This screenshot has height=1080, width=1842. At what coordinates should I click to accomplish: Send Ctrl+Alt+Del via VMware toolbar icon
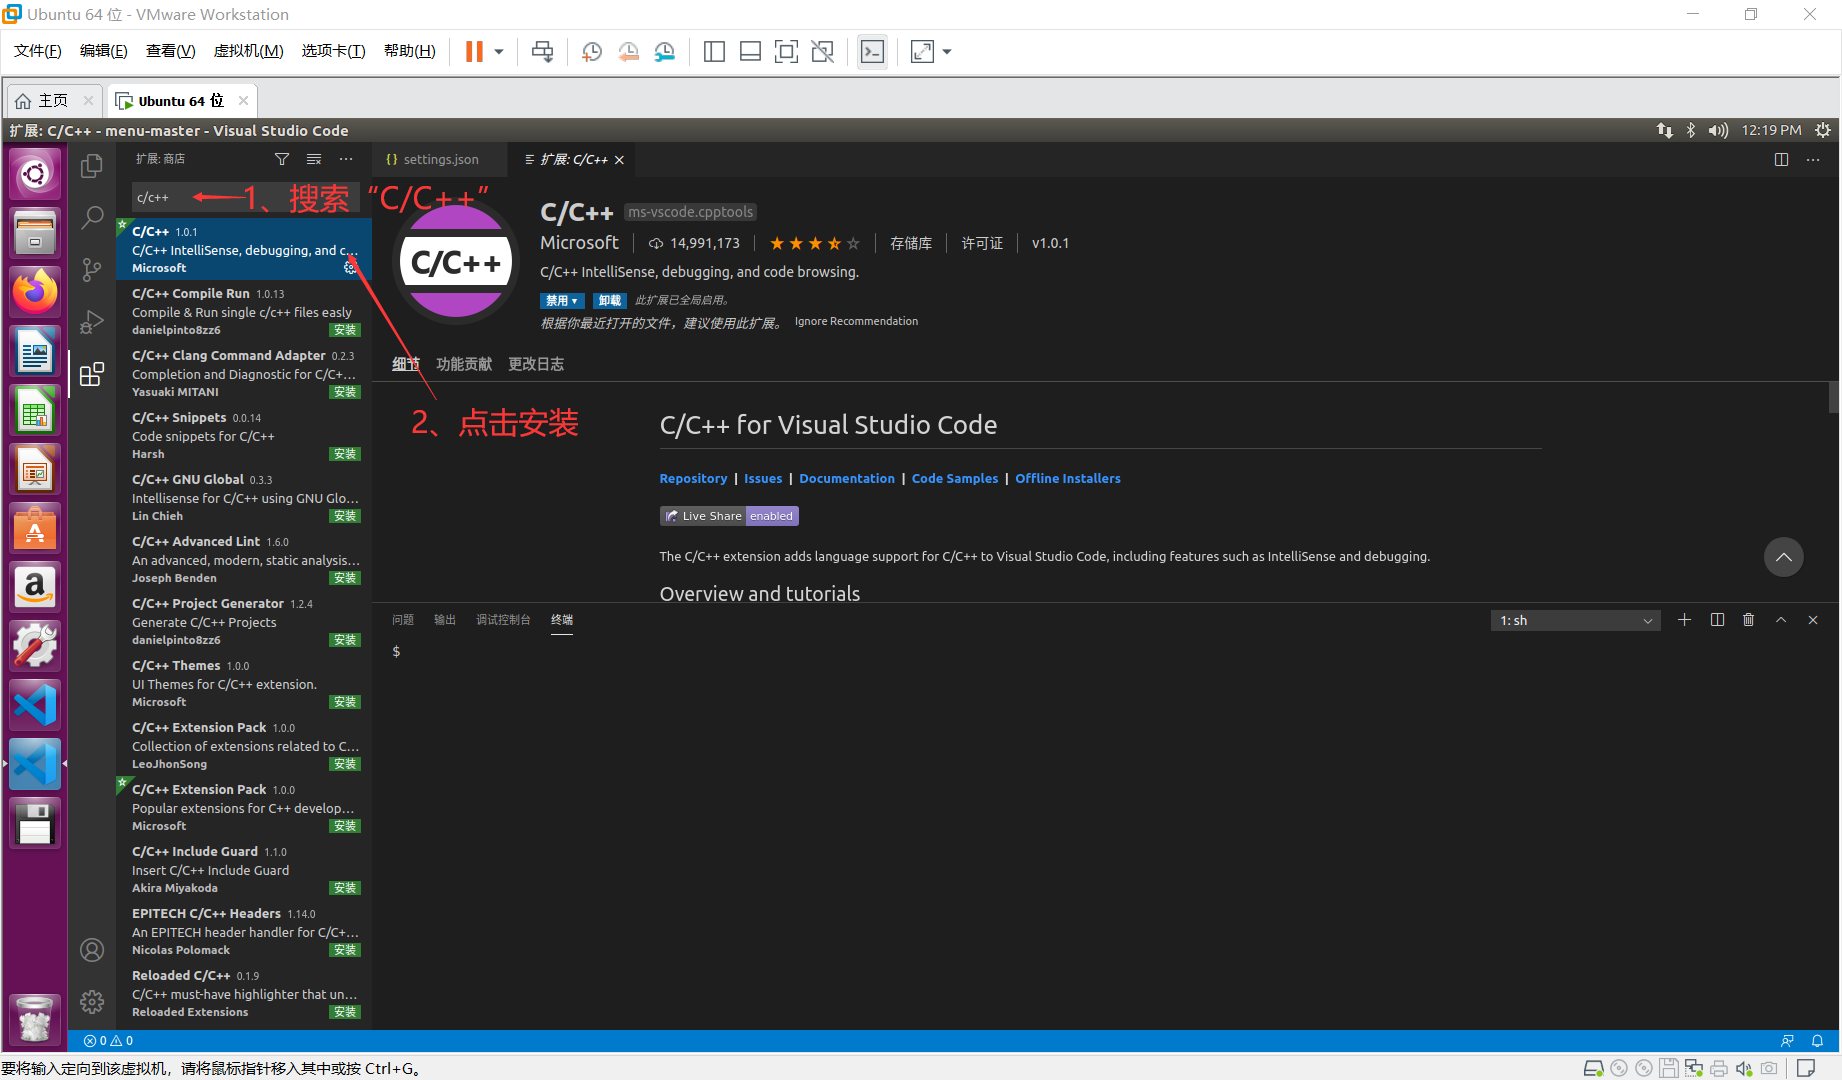(543, 52)
